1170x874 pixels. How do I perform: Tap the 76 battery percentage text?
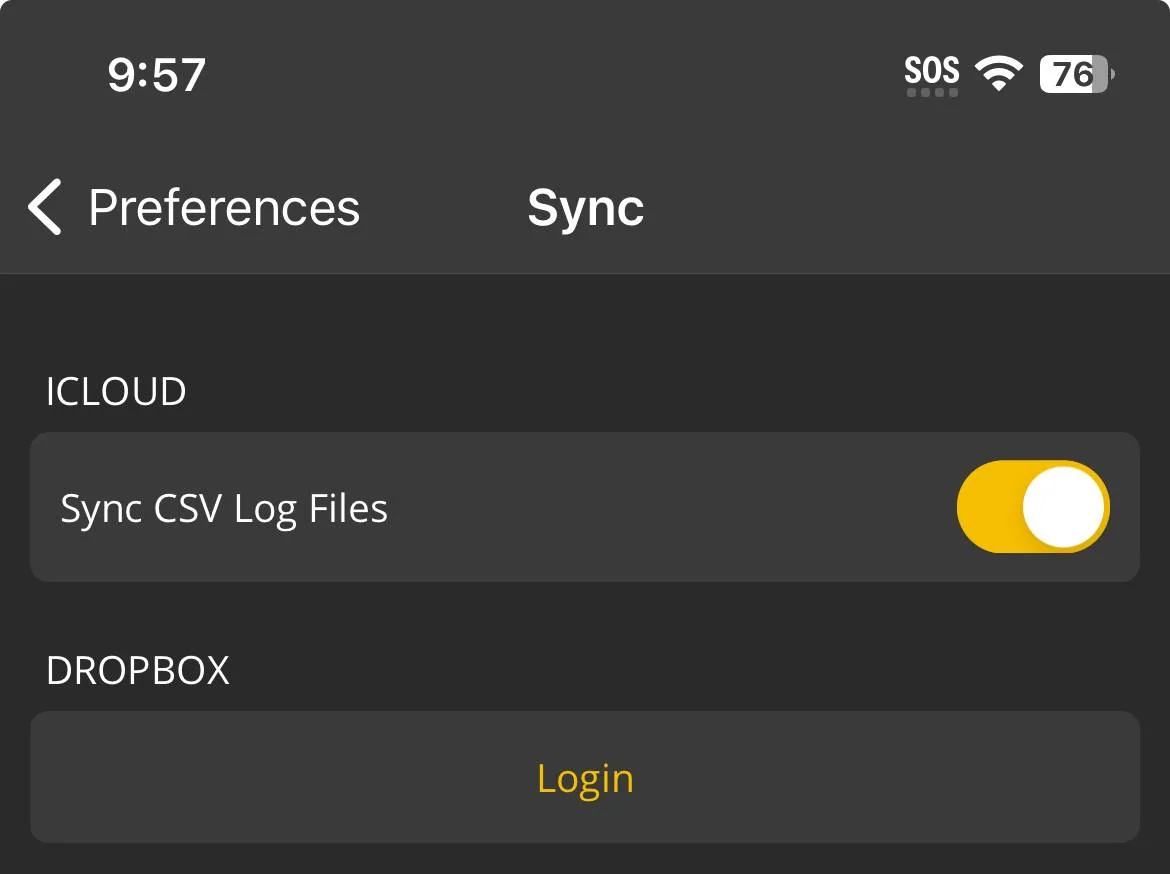(x=1072, y=74)
